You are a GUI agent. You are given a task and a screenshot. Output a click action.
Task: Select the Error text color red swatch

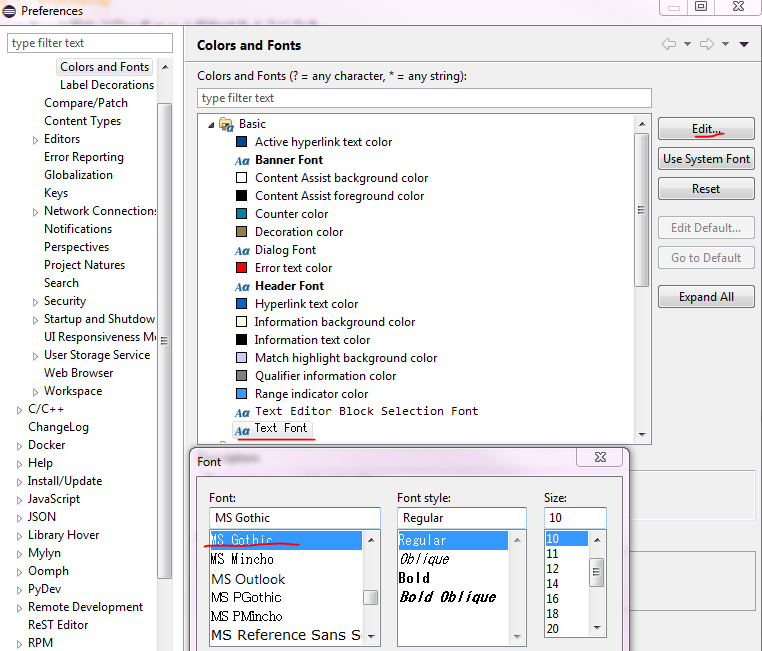click(x=241, y=268)
